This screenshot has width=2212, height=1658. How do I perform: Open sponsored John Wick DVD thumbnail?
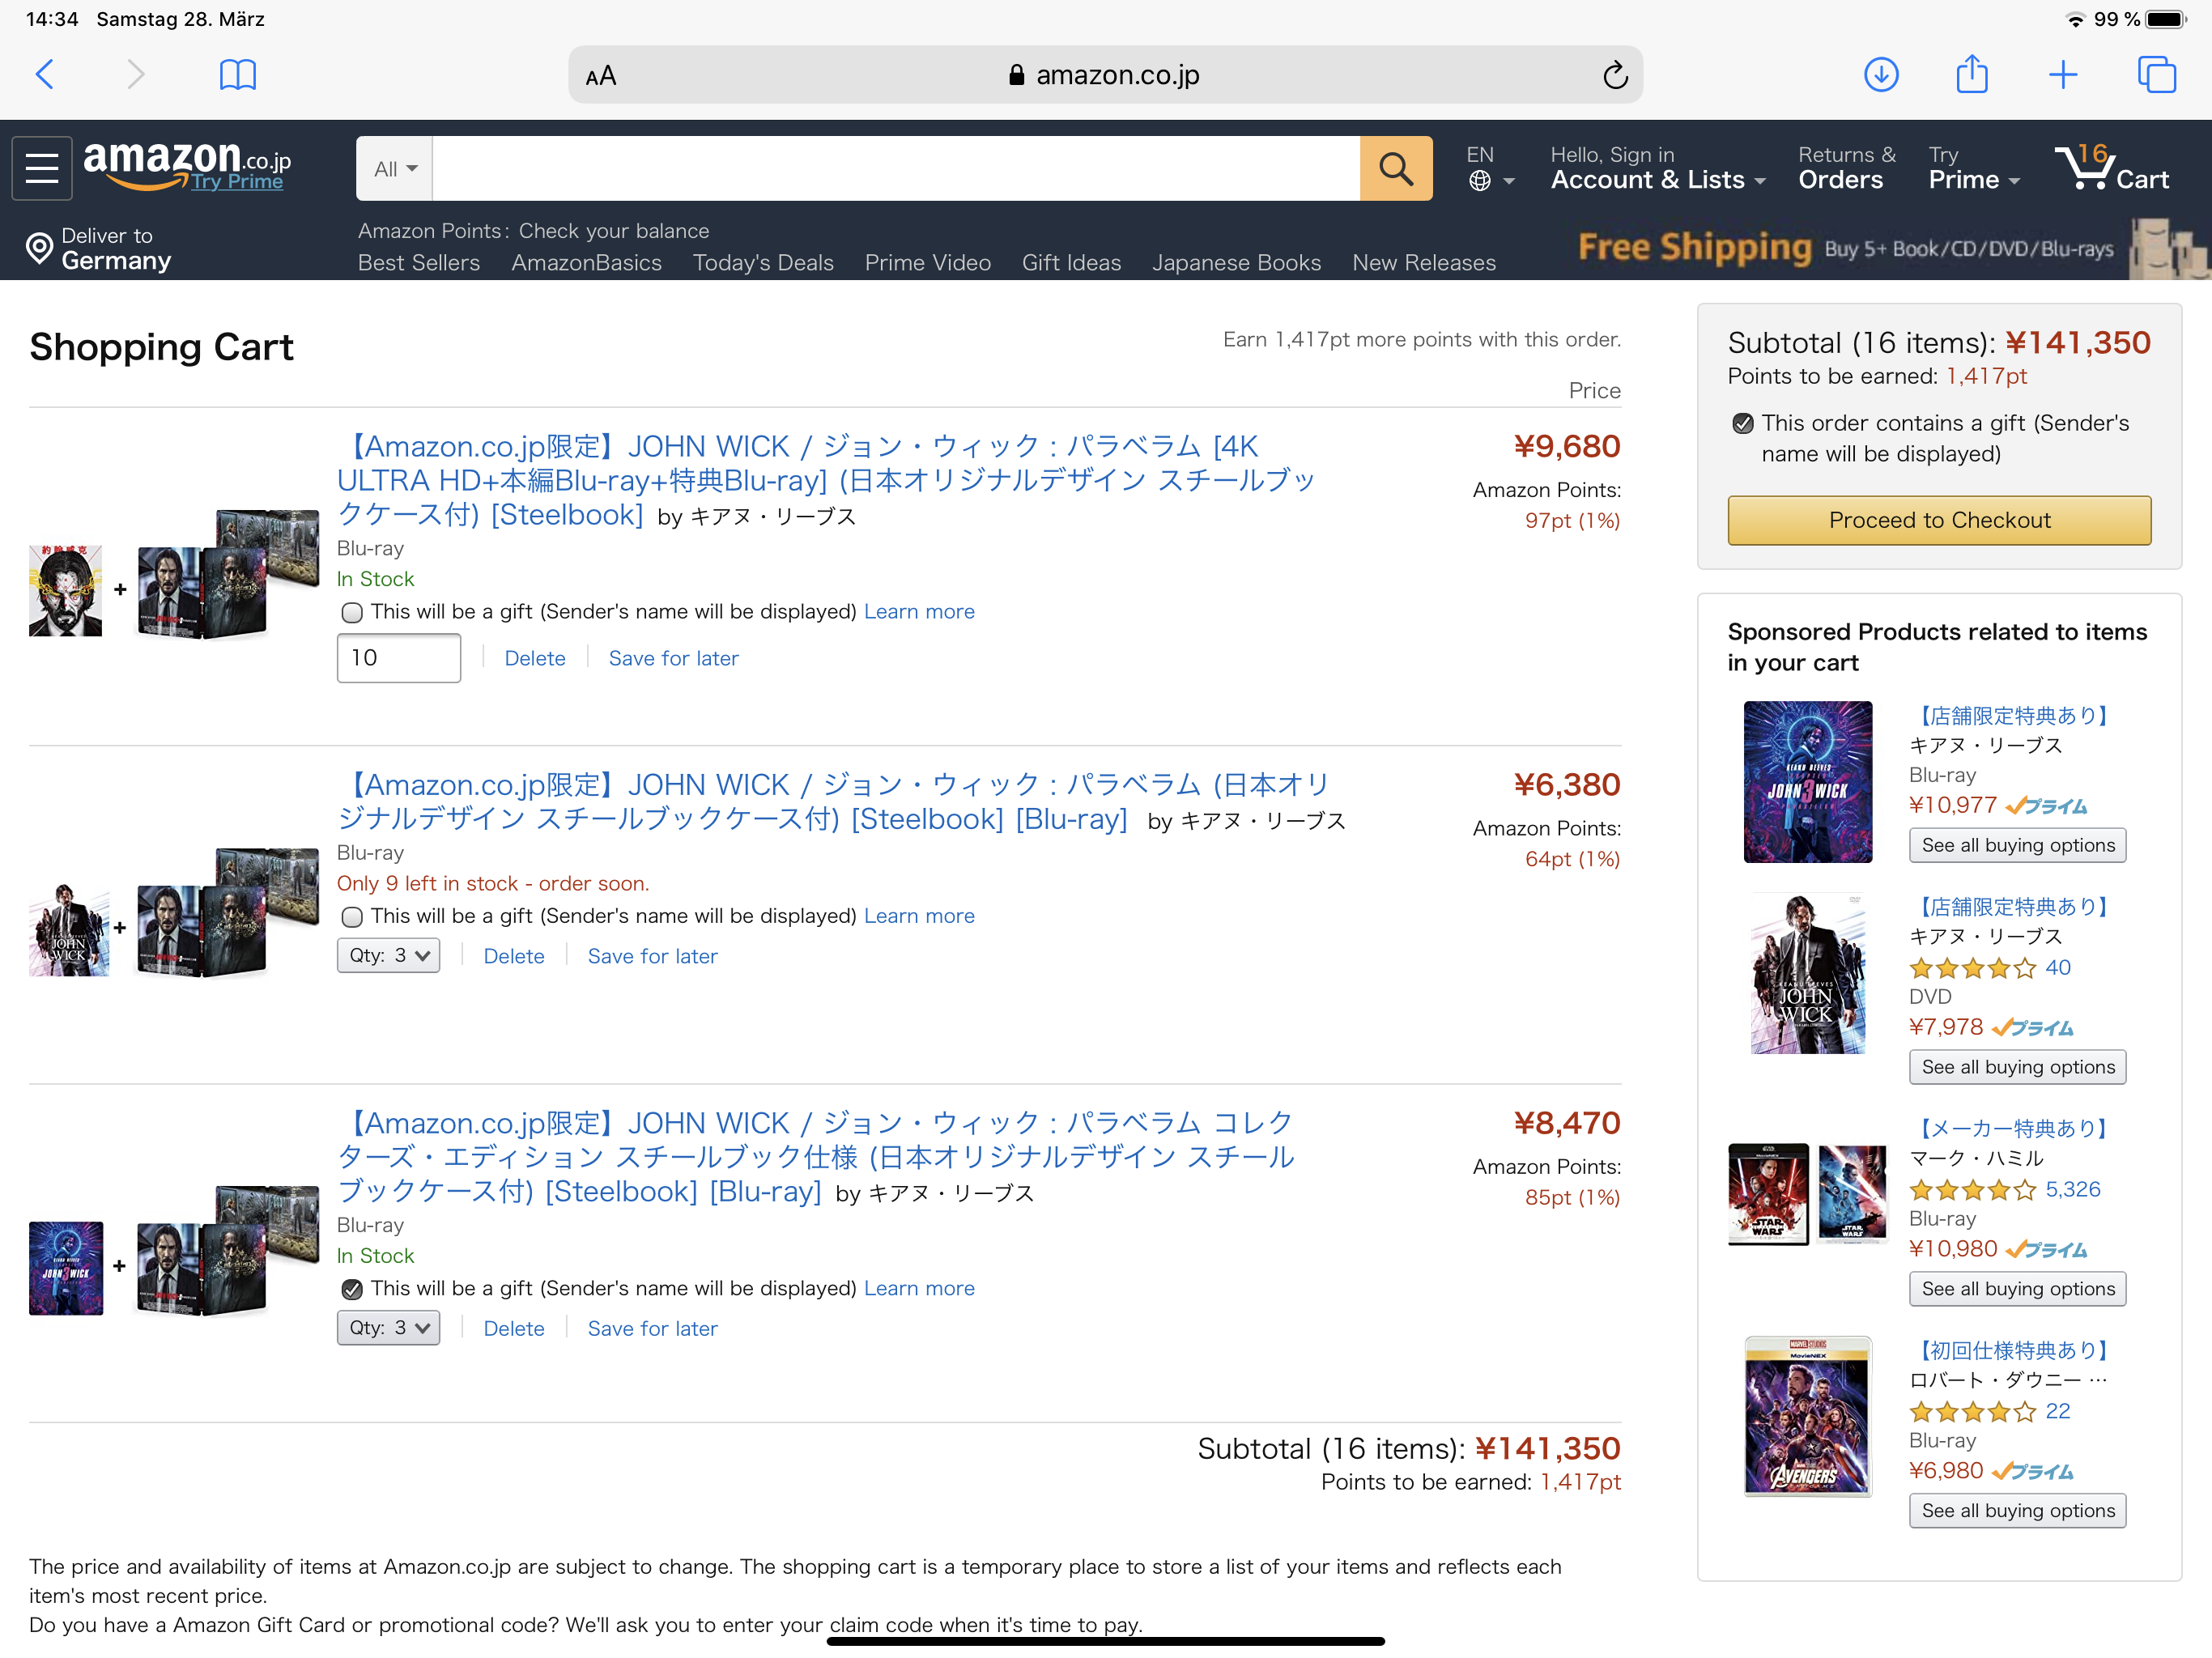[1807, 974]
